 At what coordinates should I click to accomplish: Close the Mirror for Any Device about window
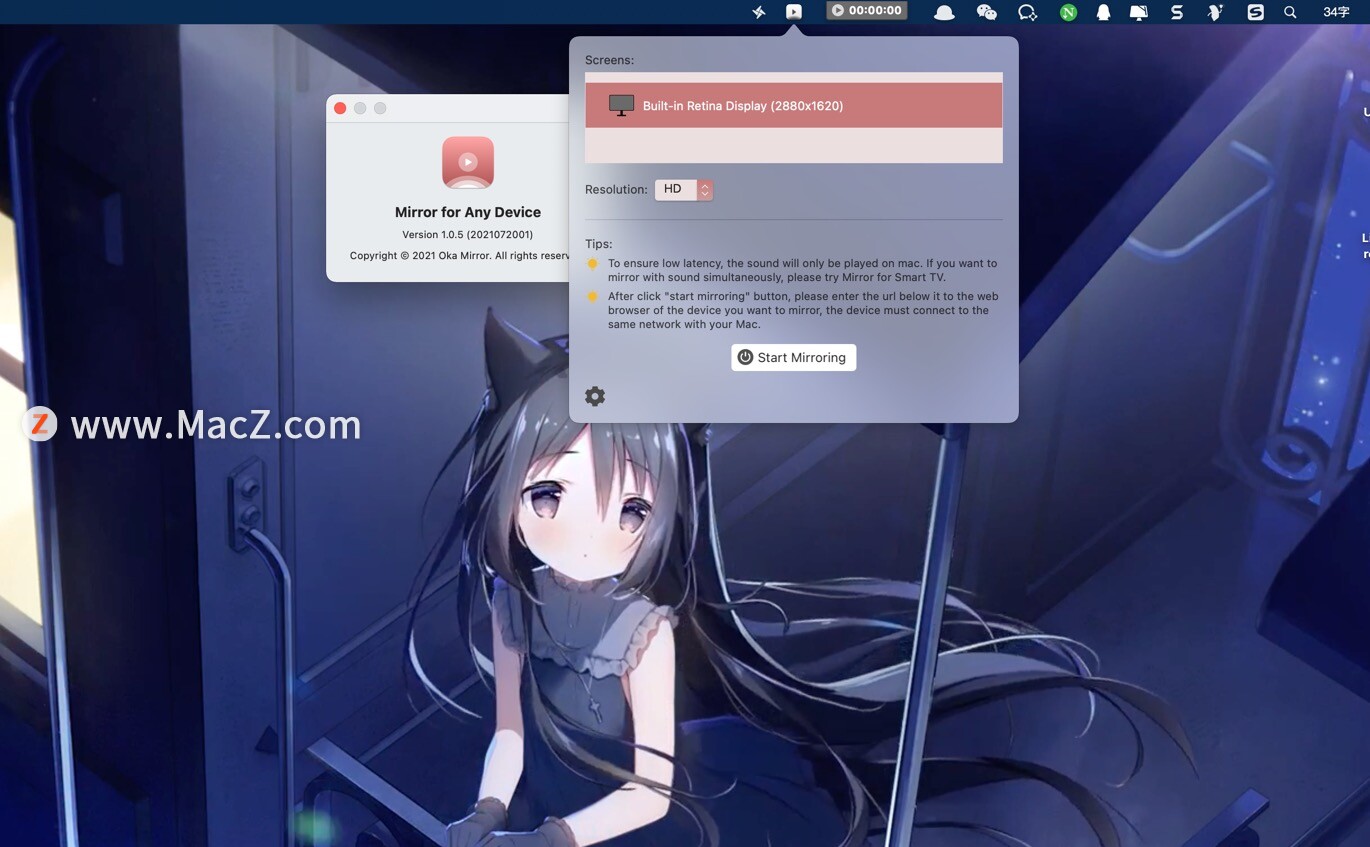pos(340,108)
